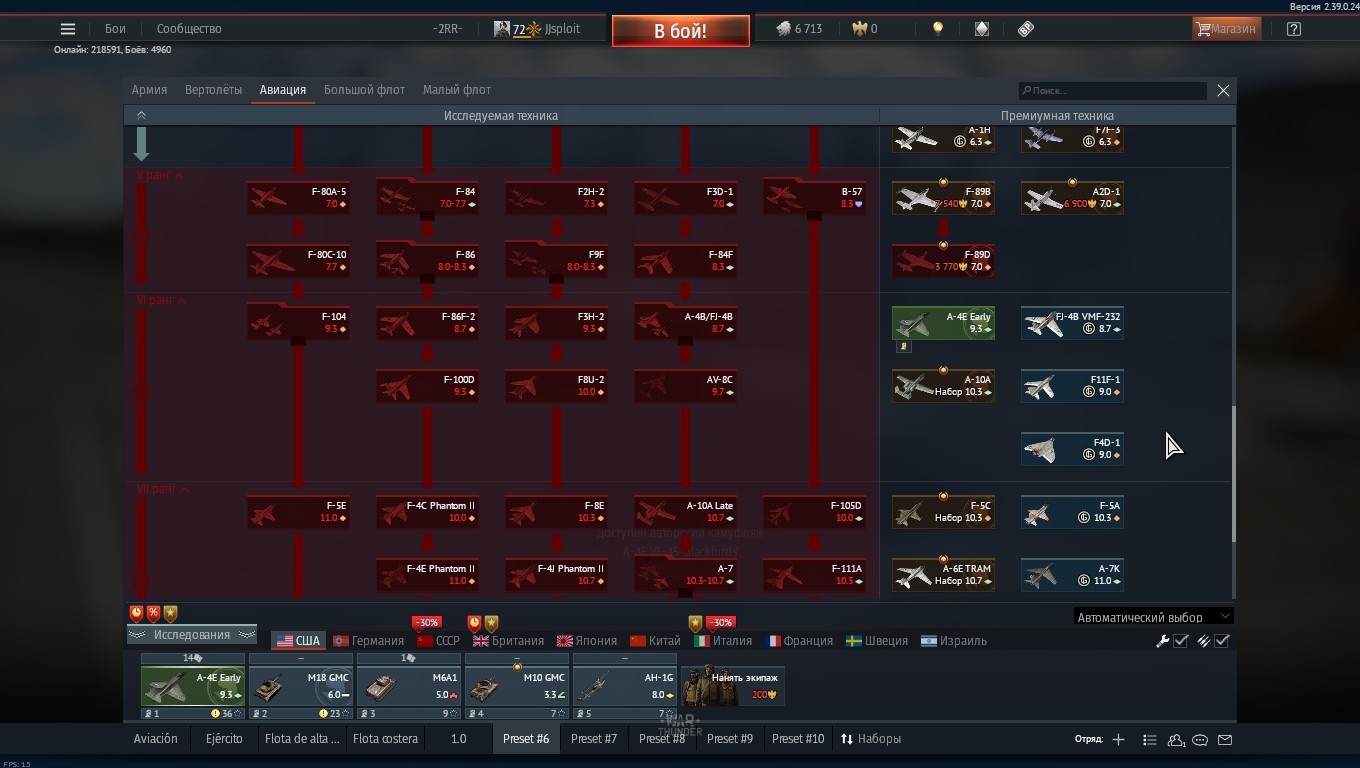
Task: Select the F-89B premium aircraft card
Action: [943, 197]
